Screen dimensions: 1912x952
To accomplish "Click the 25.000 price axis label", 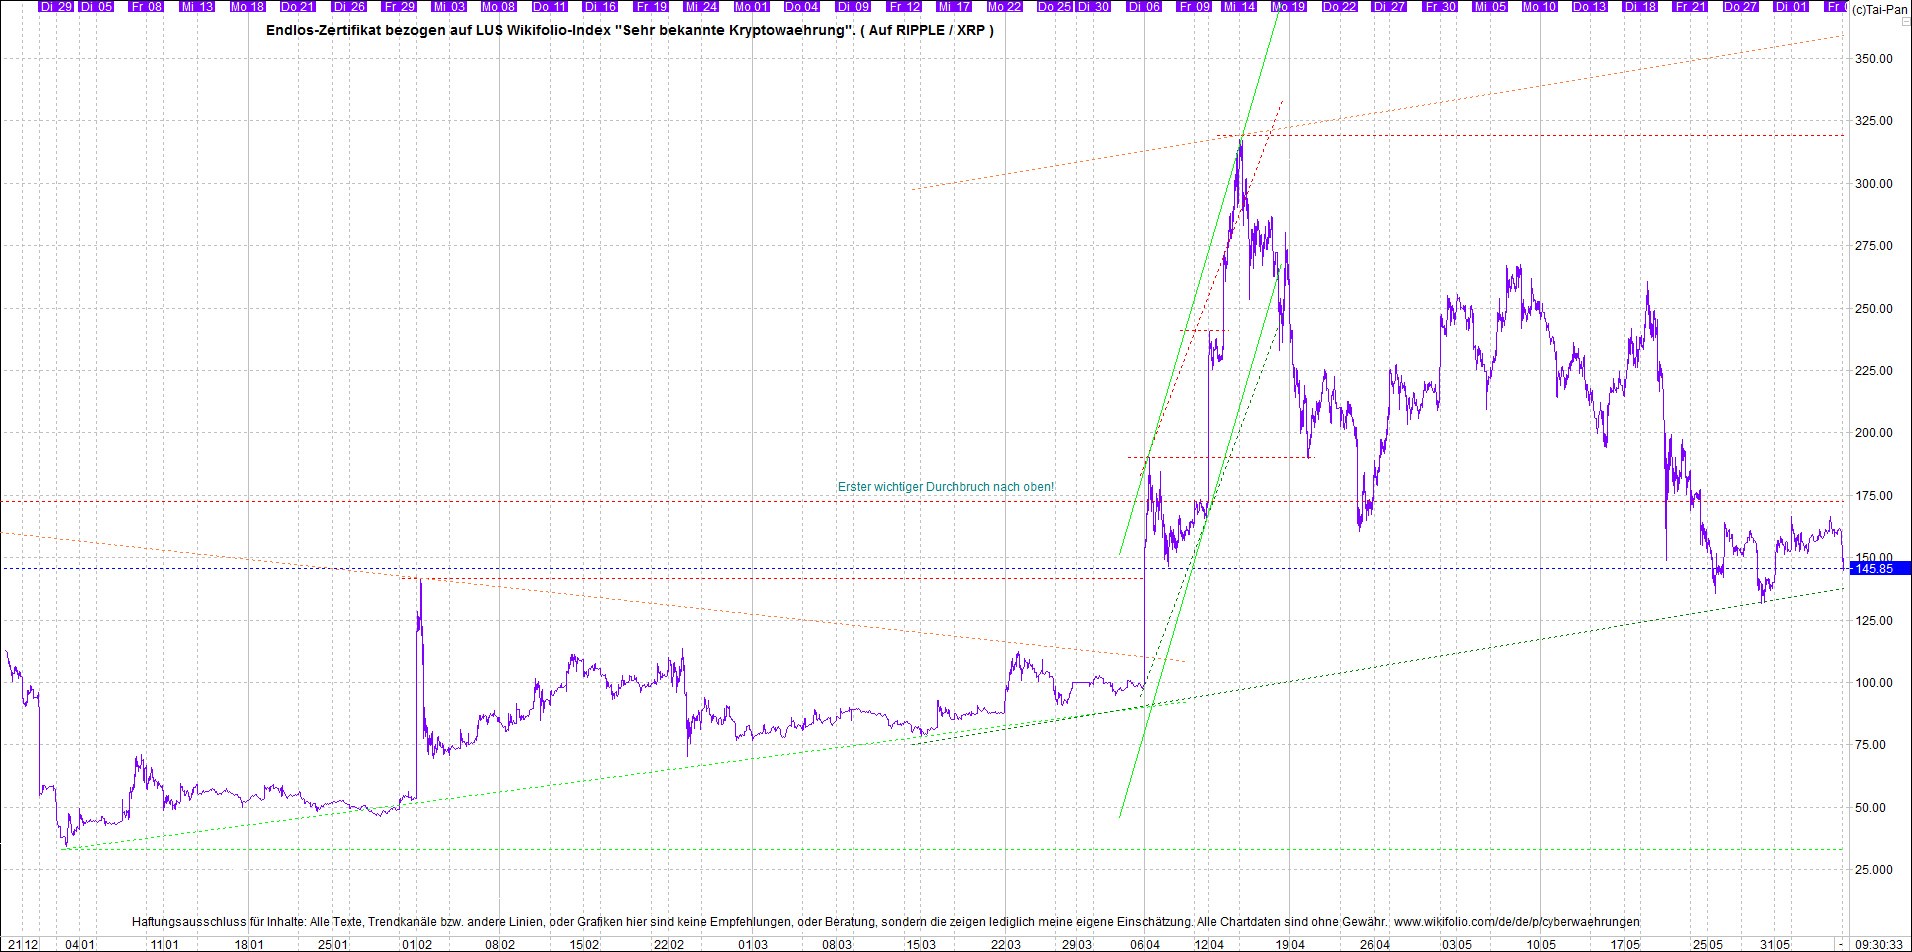I will 1873,870.
